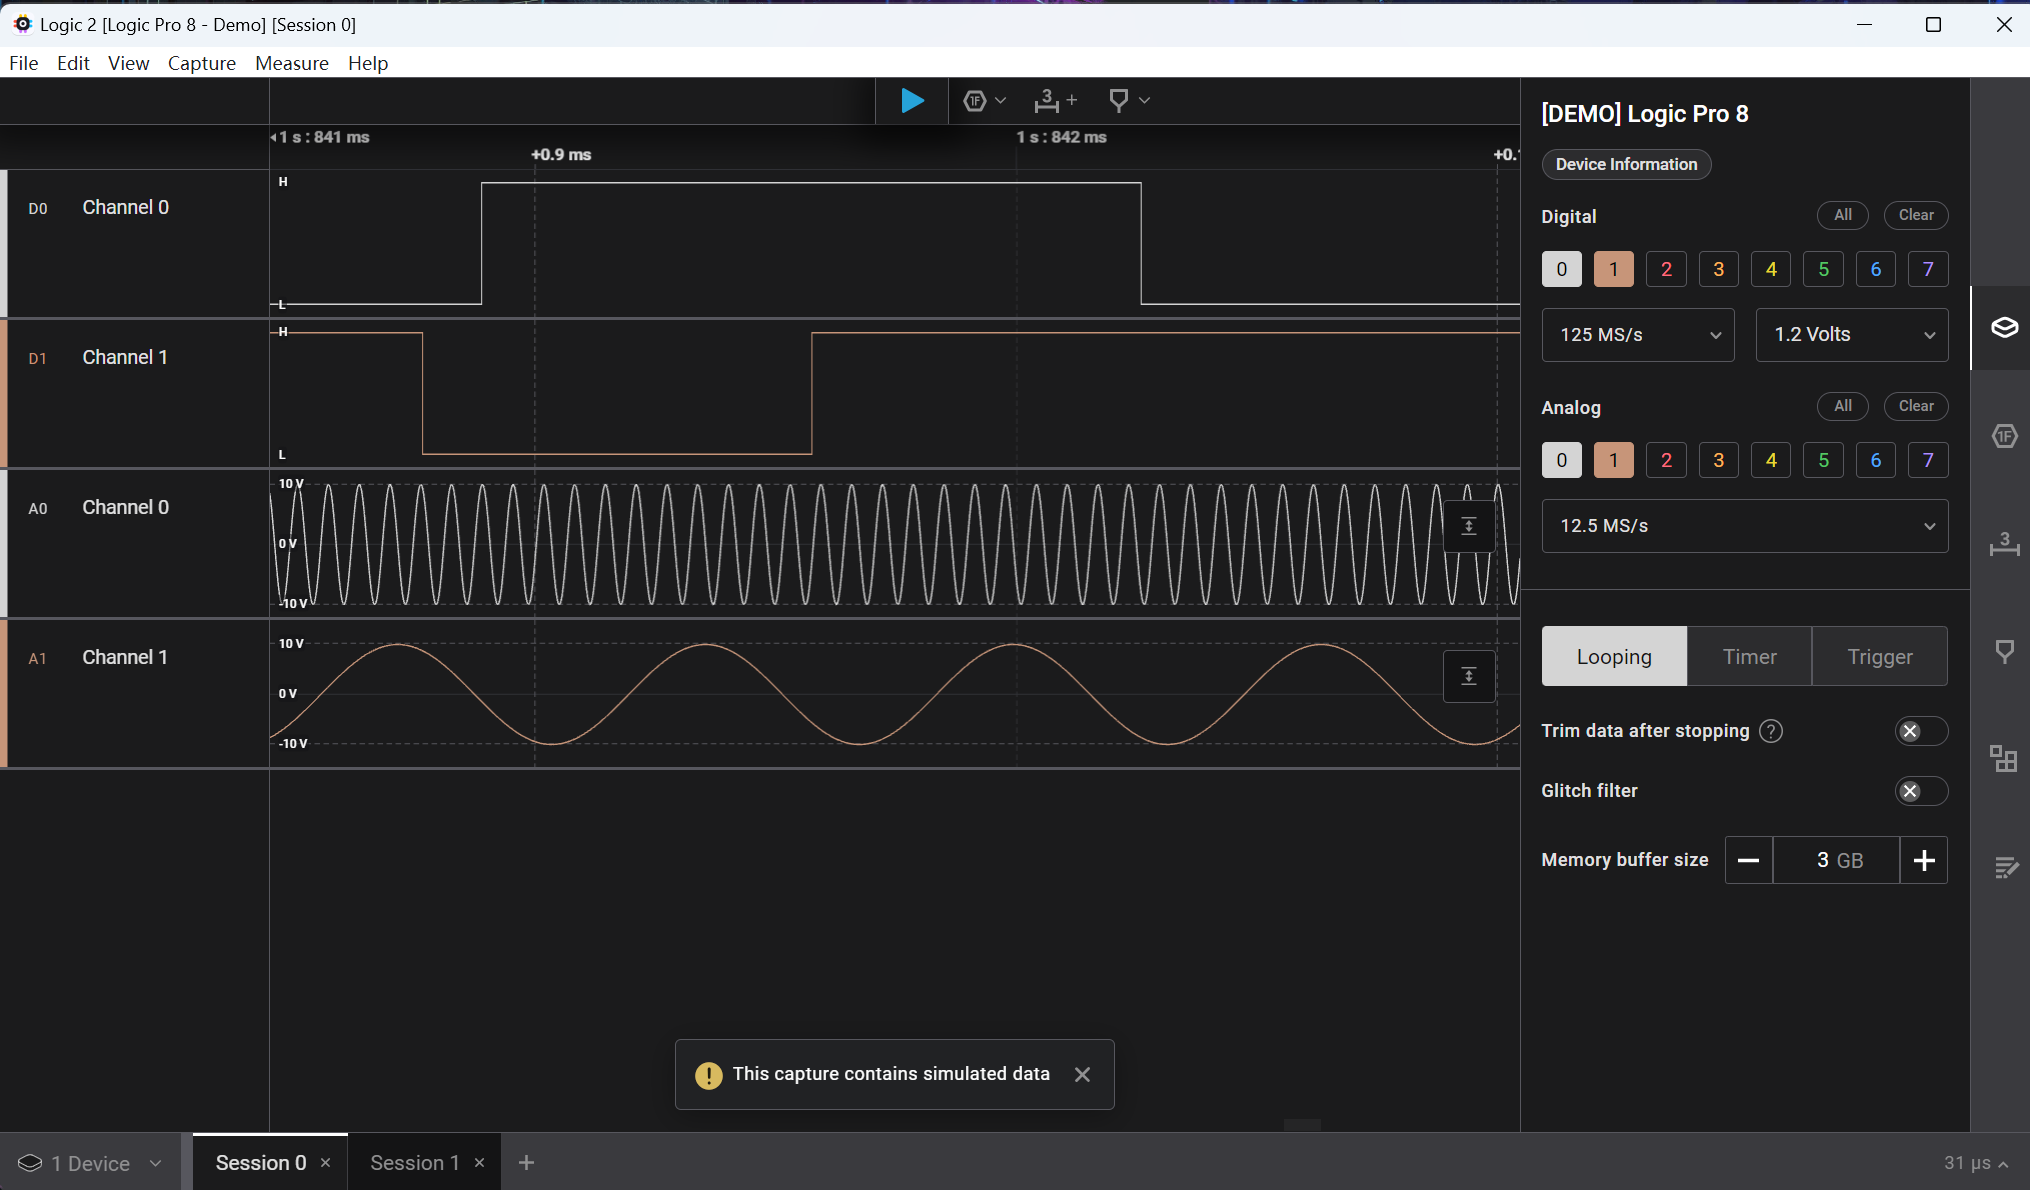Select the D1 Channel 1 label

[125, 358]
